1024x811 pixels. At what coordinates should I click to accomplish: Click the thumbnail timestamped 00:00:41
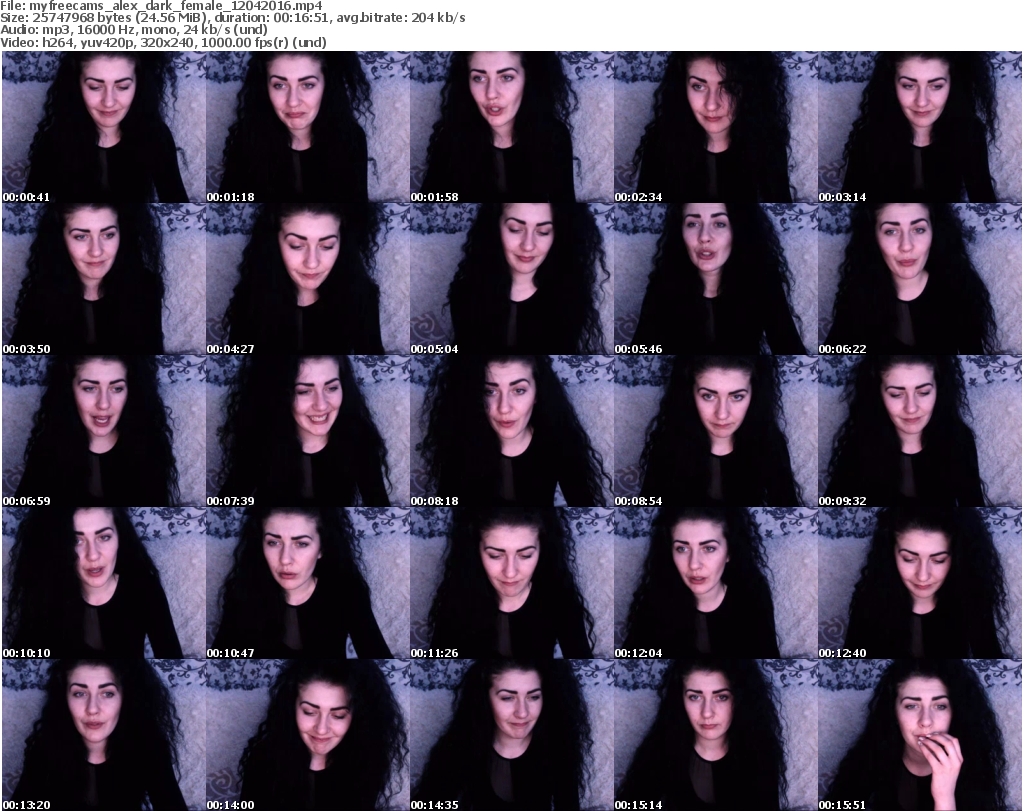click(x=103, y=127)
